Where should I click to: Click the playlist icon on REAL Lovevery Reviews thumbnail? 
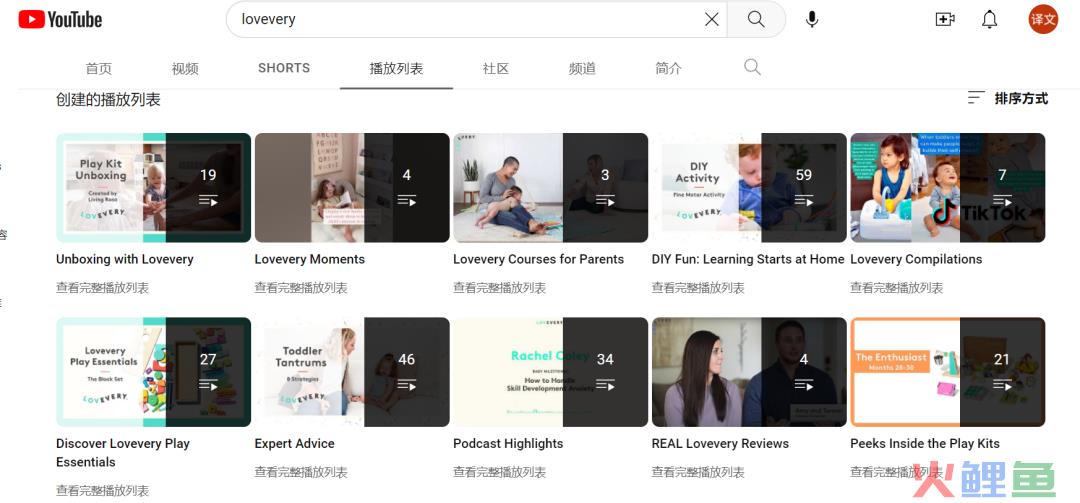click(804, 384)
